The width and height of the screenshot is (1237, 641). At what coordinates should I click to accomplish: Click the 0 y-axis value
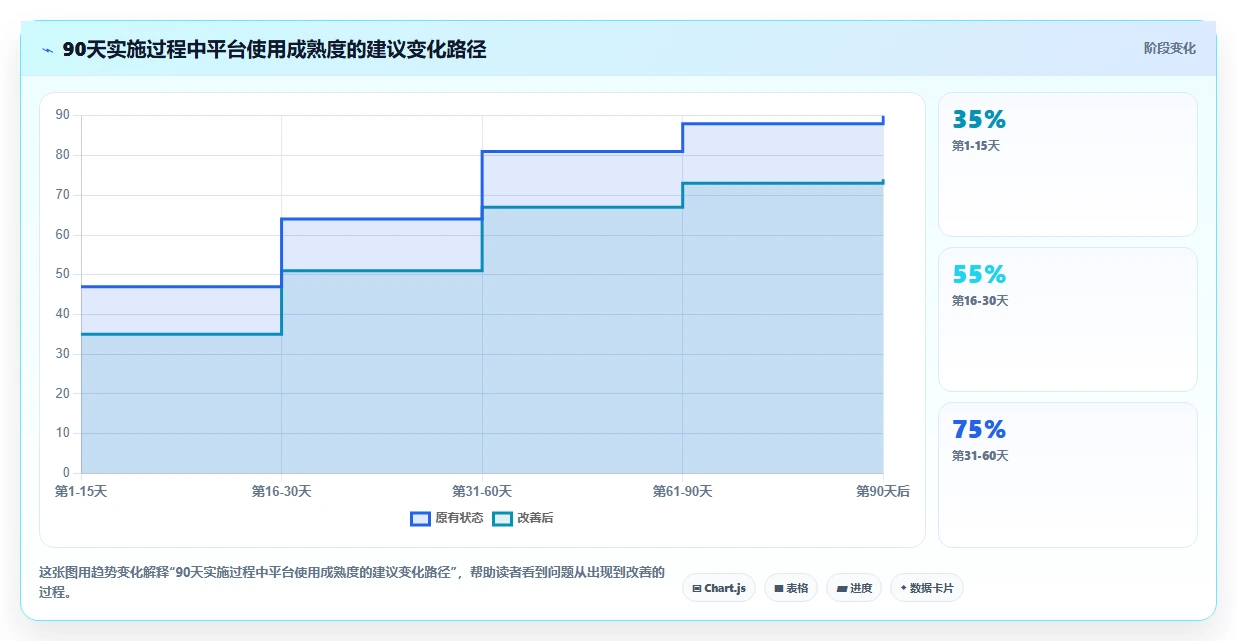[x=66, y=472]
